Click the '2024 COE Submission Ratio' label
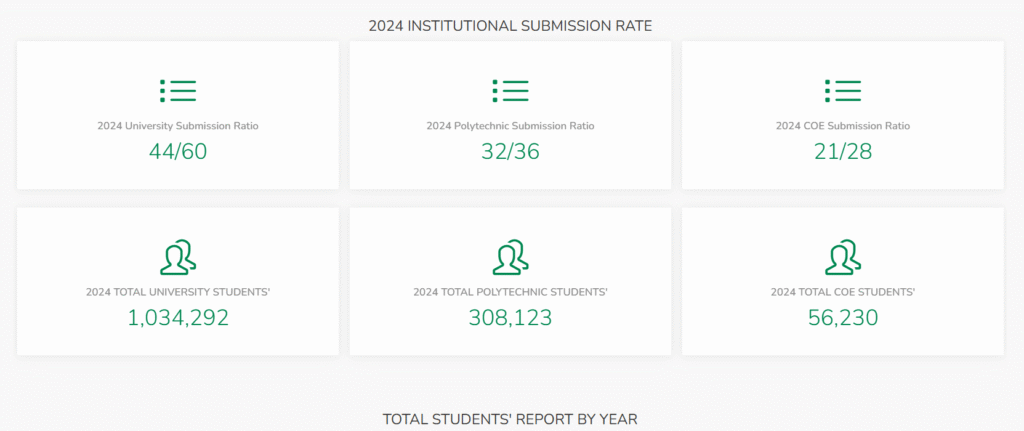This screenshot has height=431, width=1024. (843, 126)
